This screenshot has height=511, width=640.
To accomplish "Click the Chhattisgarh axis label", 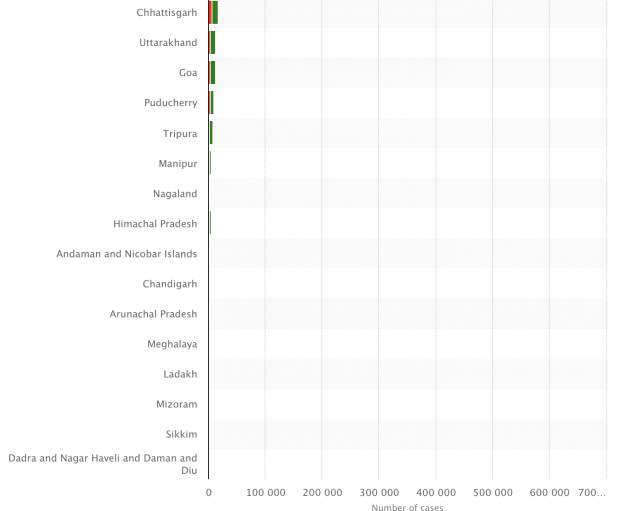I will point(167,13).
